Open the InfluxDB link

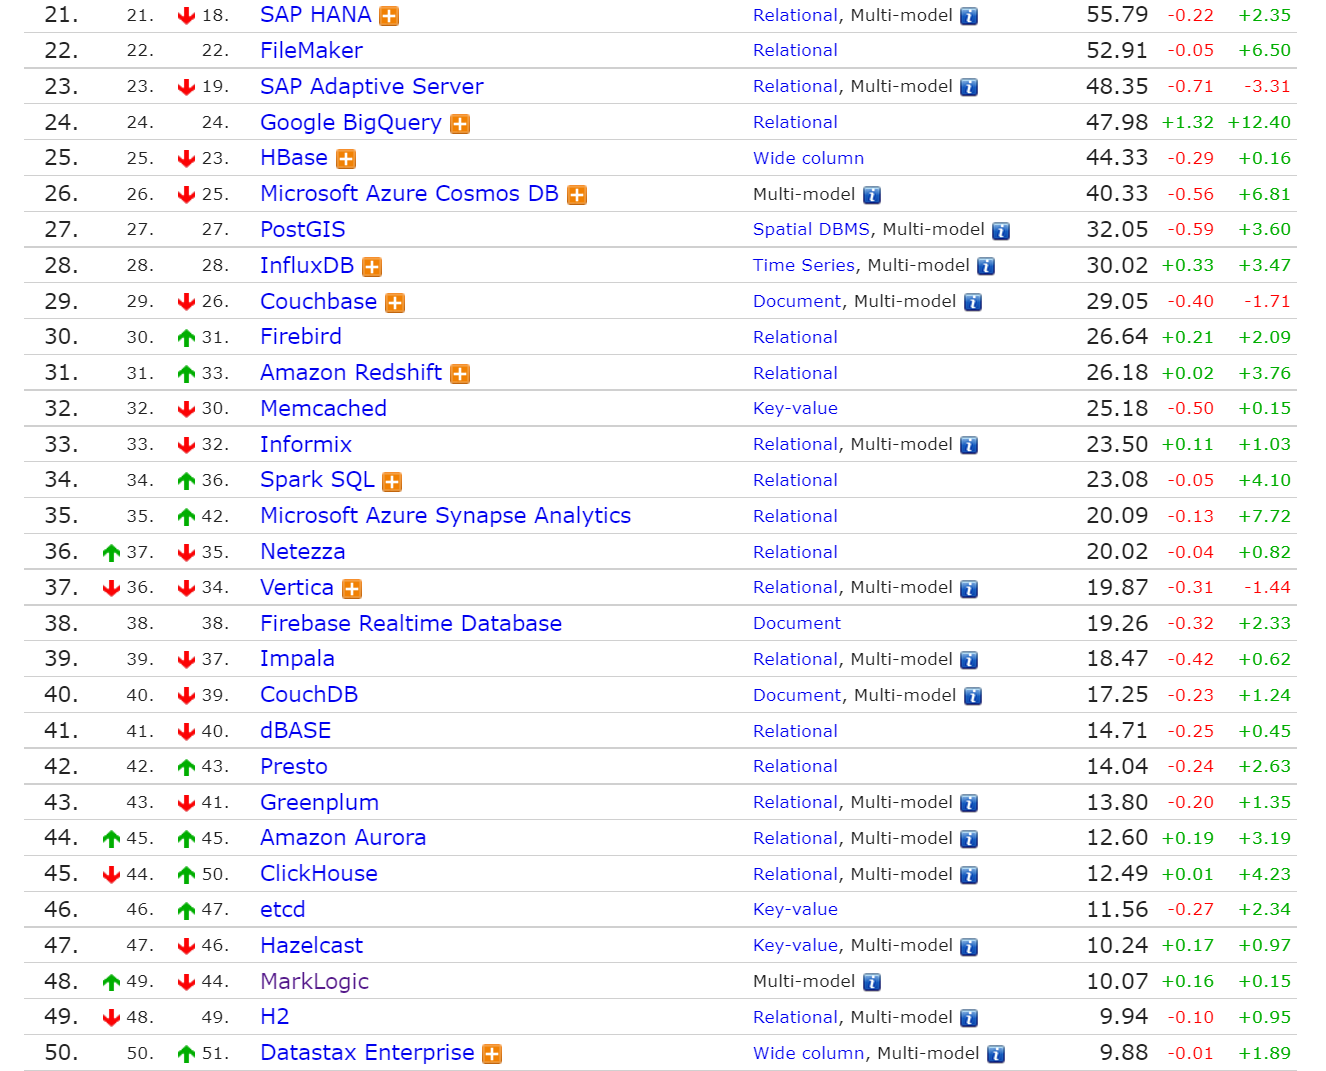point(307,266)
